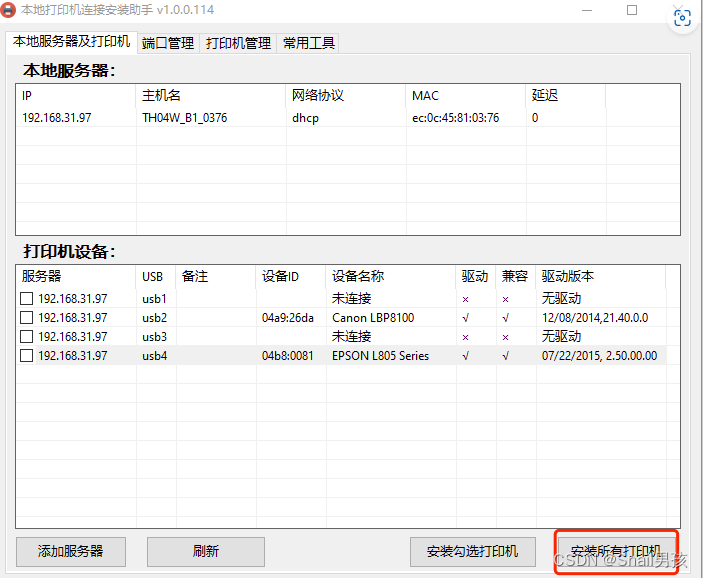Click 无驱动 in the usb1 row
Viewport: 703px width, 578px height.
[561, 299]
